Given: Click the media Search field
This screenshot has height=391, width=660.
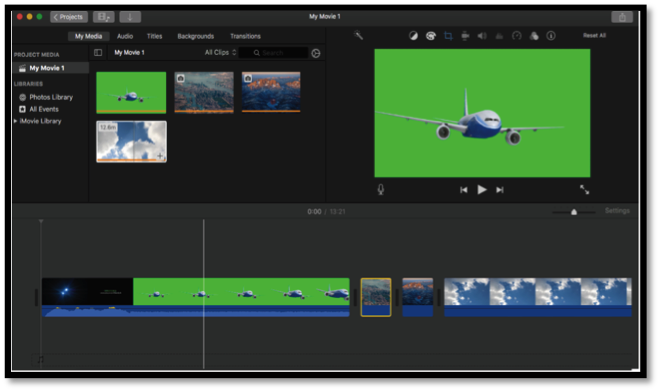Looking at the screenshot, I should coord(274,53).
